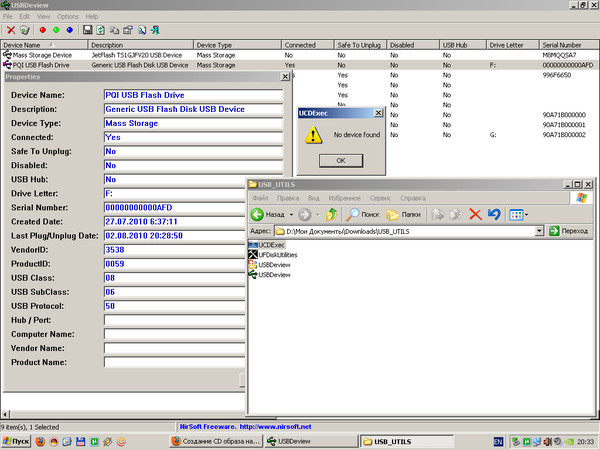
Task: Open the Файл menu in USB_UTILS window
Action: (260, 198)
